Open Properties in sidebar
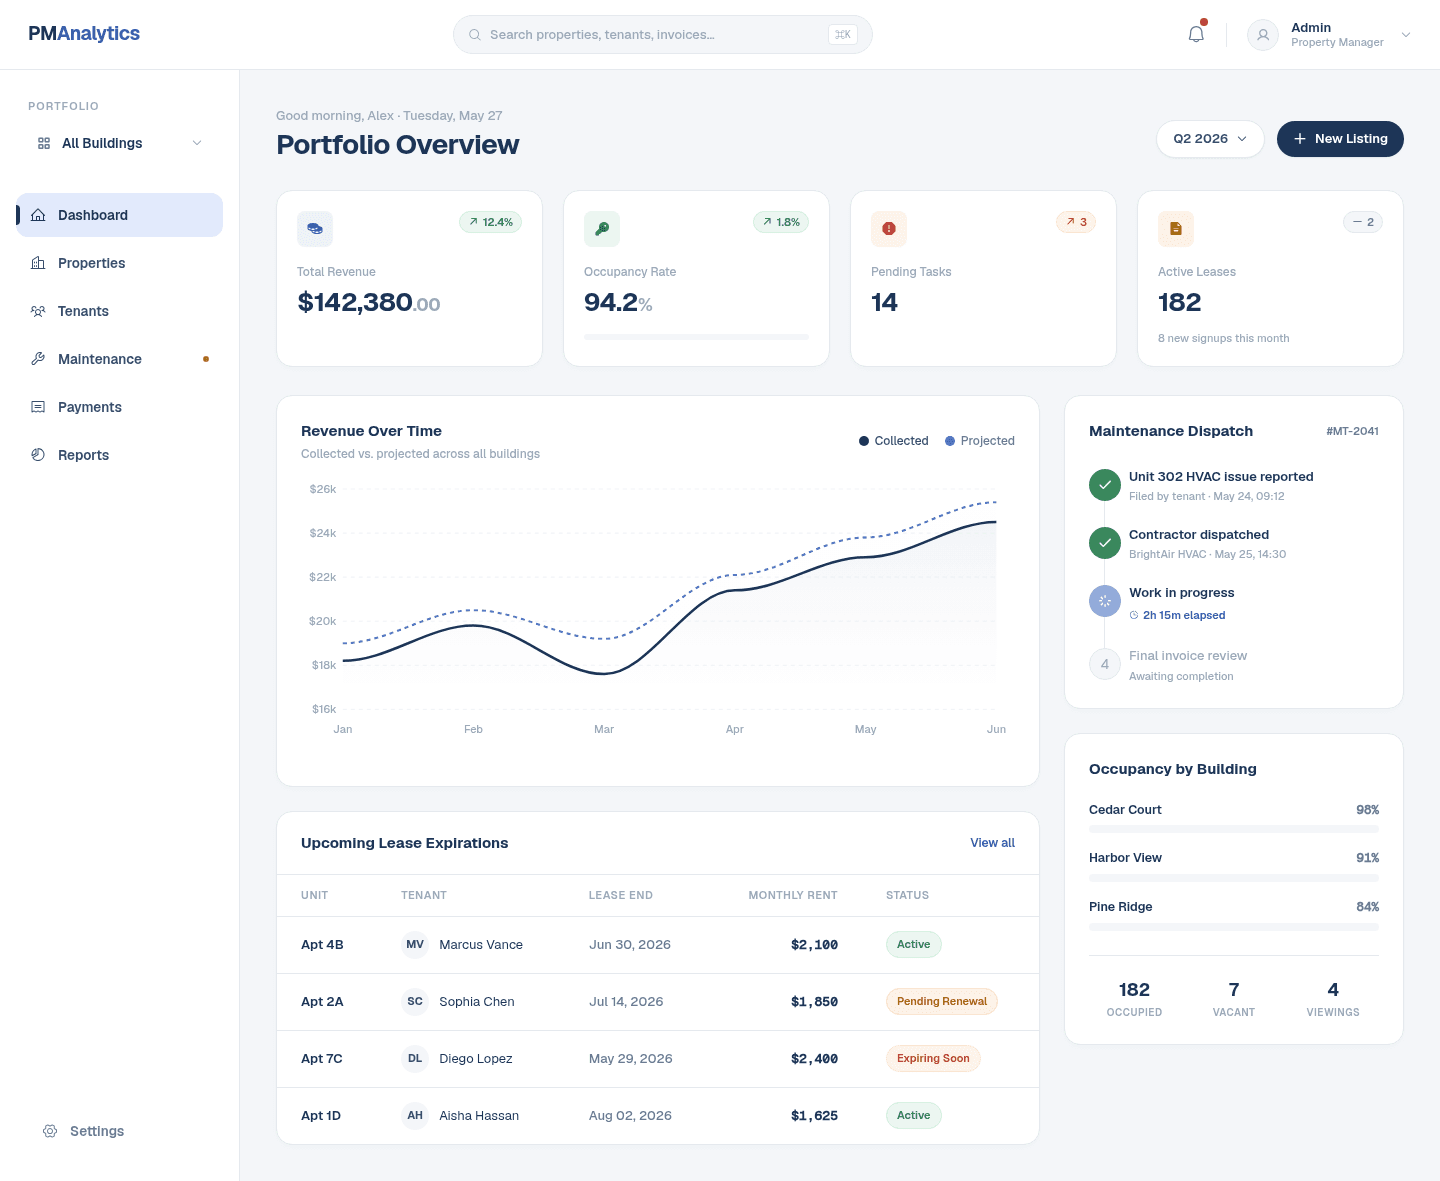Viewport: 1440px width, 1181px height. (x=120, y=263)
